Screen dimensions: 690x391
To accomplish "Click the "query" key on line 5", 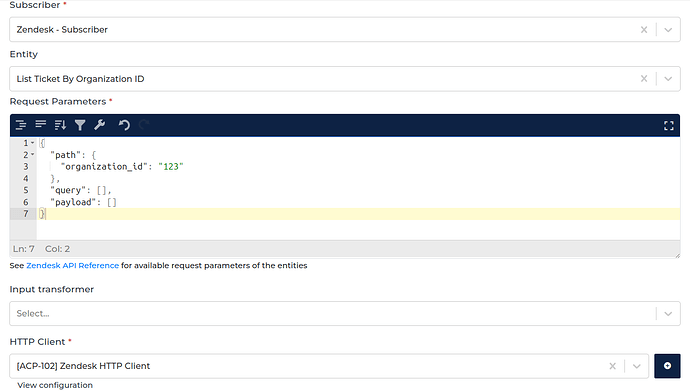I will pos(68,190).
